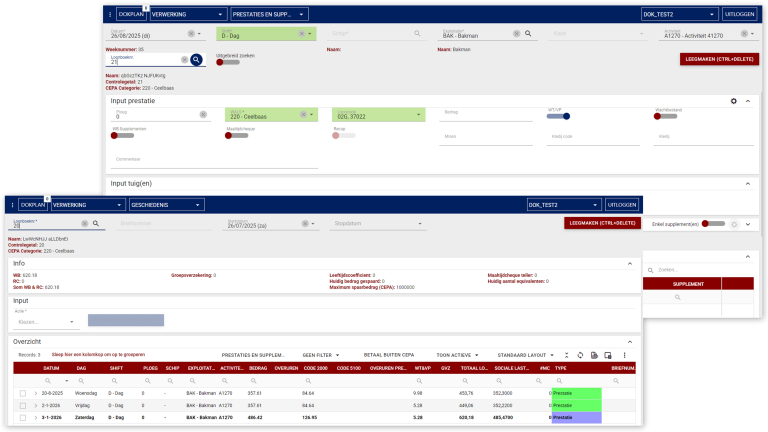Screen dimensions: 768x432
Task: Click the search icon next to Loopbaan in Geschiedenis
Action: coord(95,224)
